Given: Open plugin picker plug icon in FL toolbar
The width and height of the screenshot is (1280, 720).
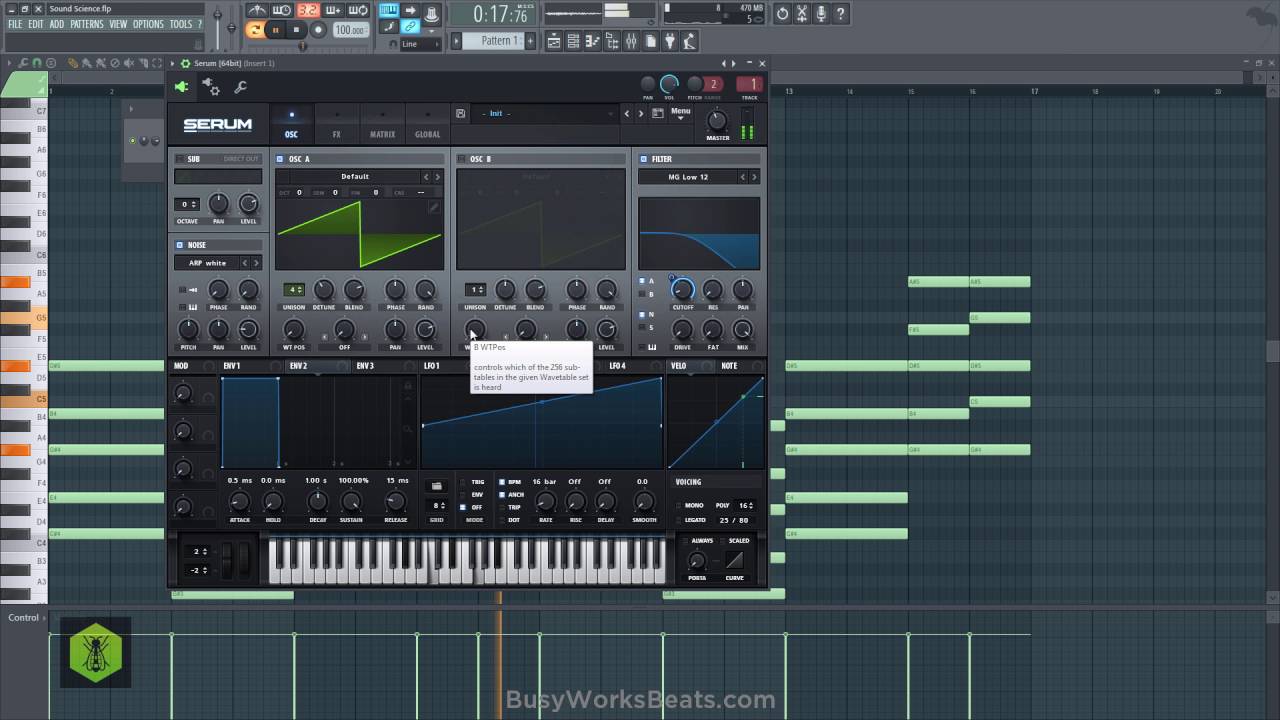Looking at the screenshot, I should pyautogui.click(x=670, y=41).
